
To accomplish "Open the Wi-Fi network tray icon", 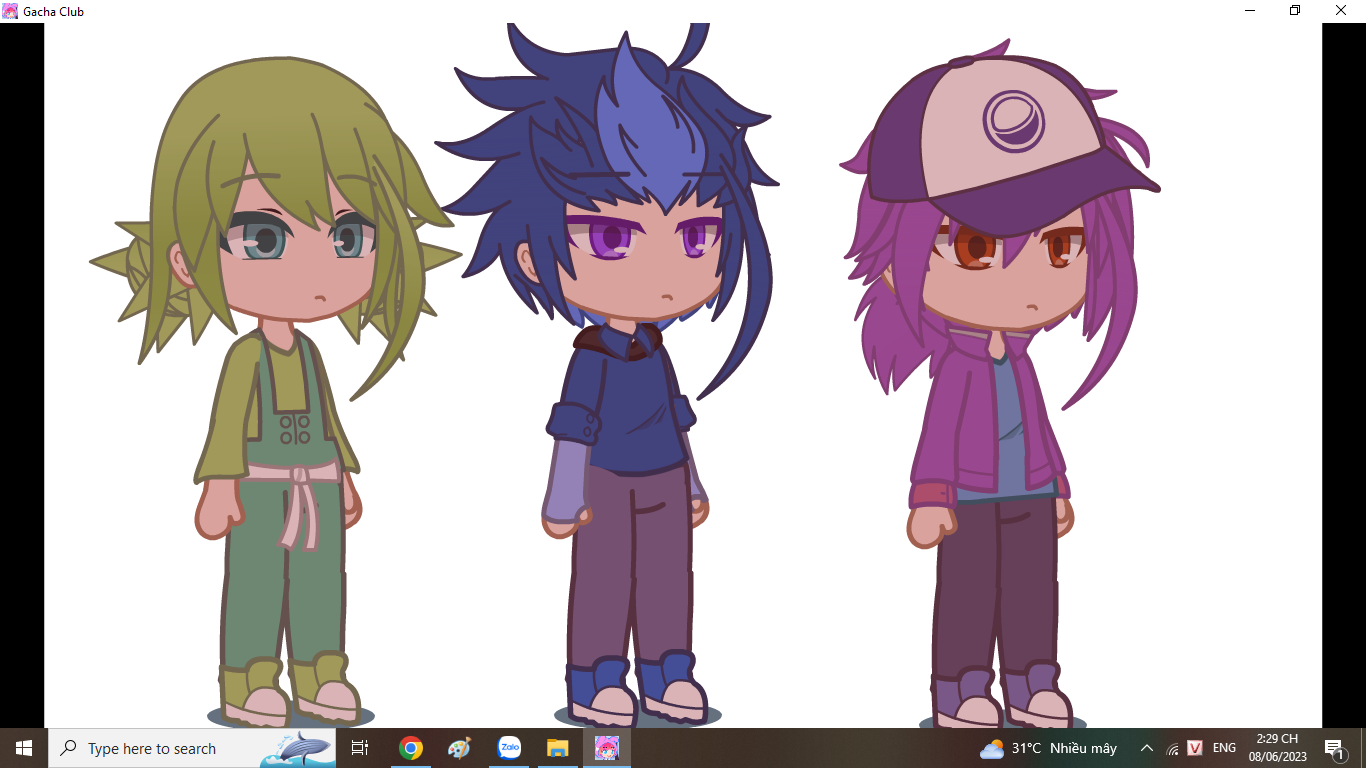I will [1172, 748].
